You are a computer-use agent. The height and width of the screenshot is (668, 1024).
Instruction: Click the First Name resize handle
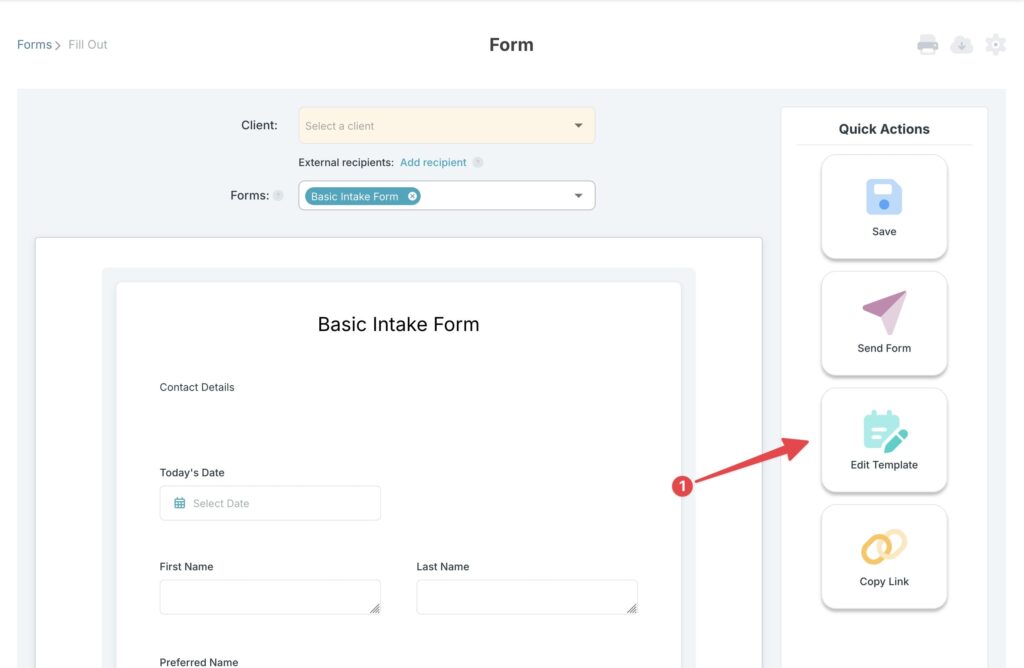pyautogui.click(x=374, y=608)
